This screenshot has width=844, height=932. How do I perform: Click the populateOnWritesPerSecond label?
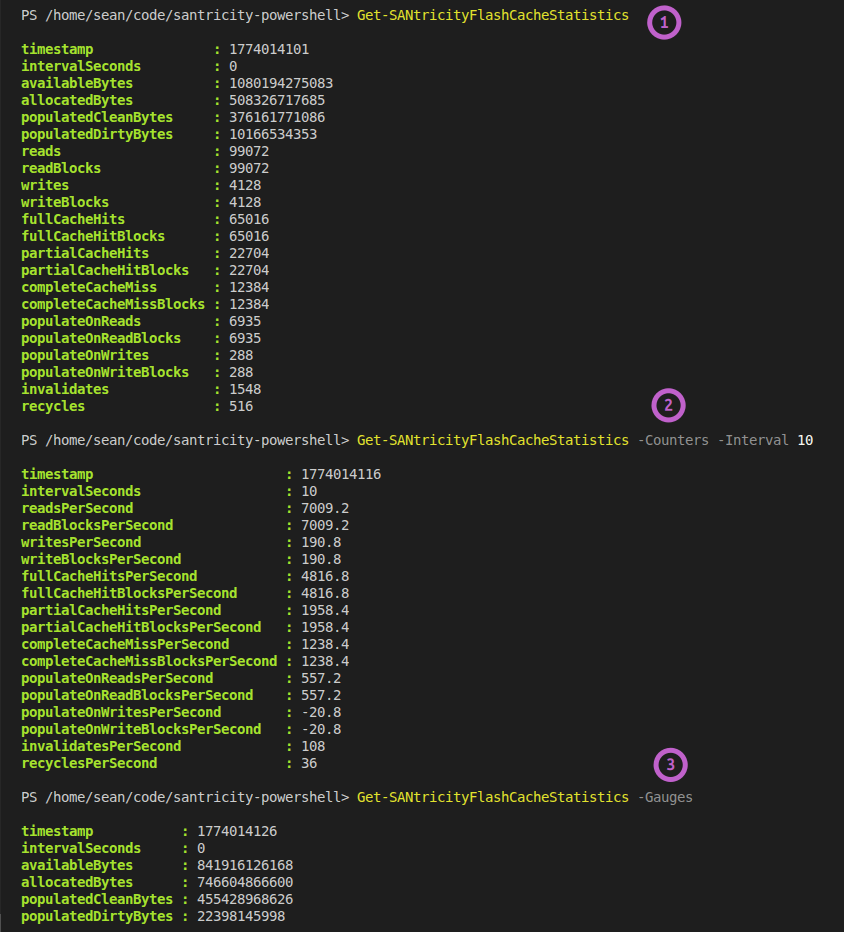click(121, 712)
